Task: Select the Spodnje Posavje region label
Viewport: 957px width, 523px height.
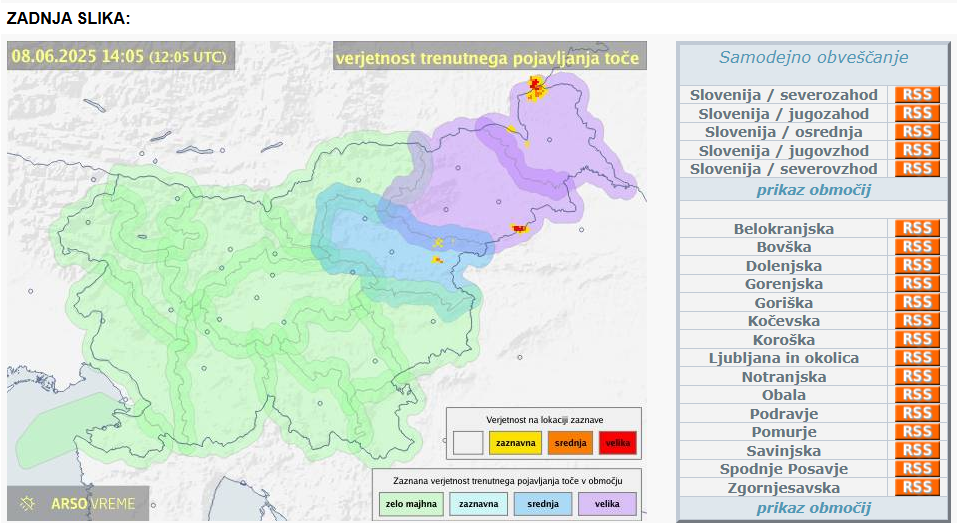Action: click(x=783, y=469)
